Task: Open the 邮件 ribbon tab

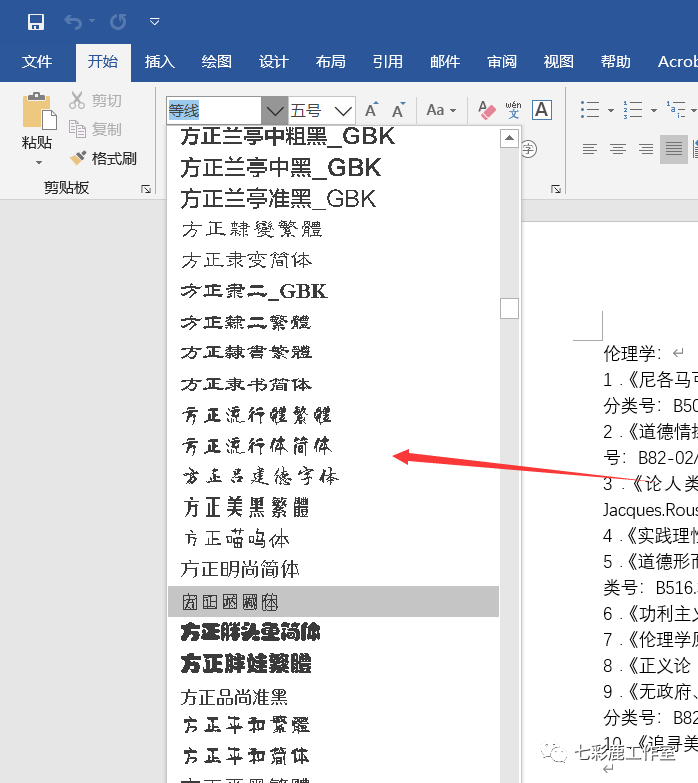Action: point(445,62)
